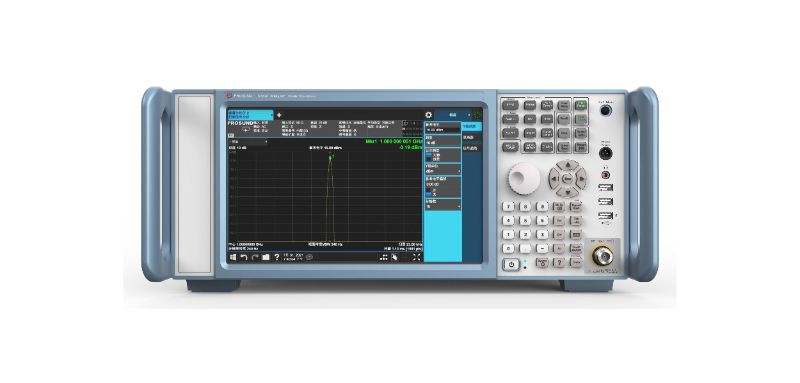The image size is (800, 383).
Task: Toggle the full screen expand icon
Action: point(416,258)
